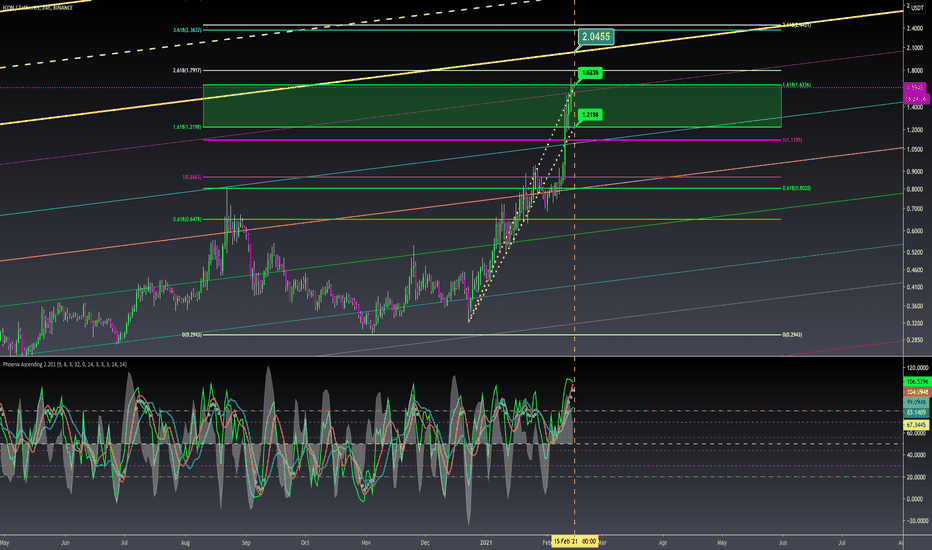Click the 120.0000 indicator axis tick
This screenshot has width=932, height=550.
(917, 367)
